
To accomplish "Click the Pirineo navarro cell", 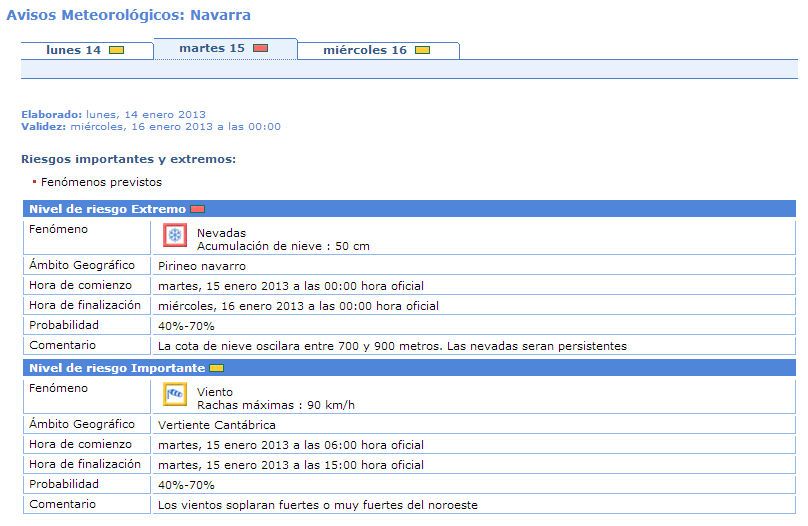I will (474, 266).
